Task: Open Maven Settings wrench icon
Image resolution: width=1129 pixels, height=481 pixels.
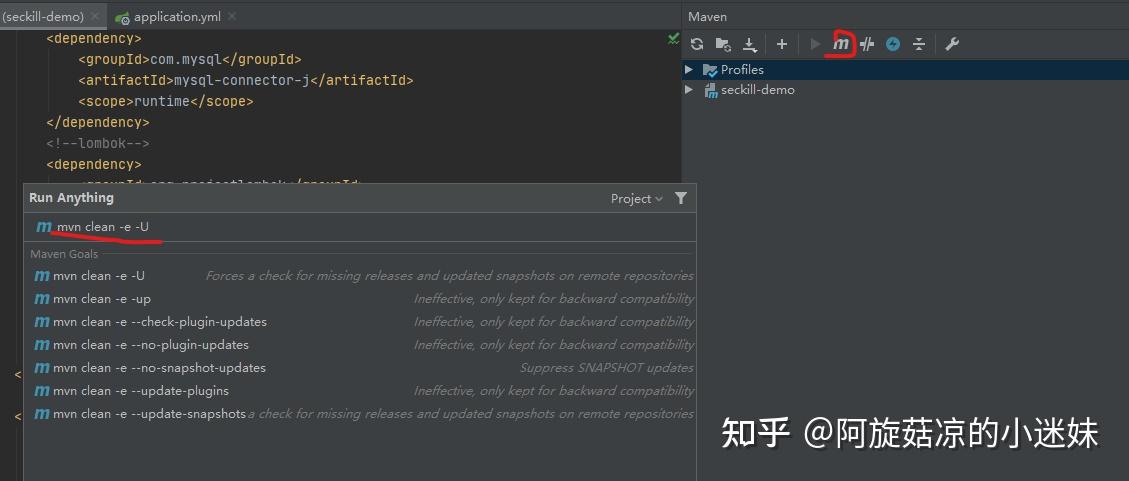Action: coord(952,44)
